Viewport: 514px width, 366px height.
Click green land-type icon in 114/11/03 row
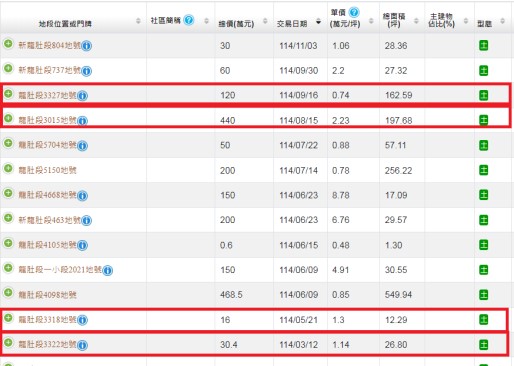(483, 45)
